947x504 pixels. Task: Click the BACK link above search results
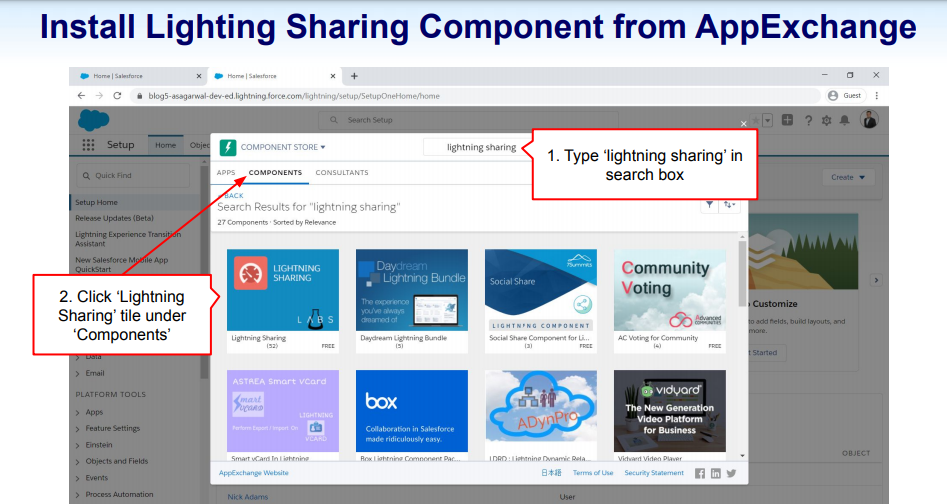[x=232, y=196]
